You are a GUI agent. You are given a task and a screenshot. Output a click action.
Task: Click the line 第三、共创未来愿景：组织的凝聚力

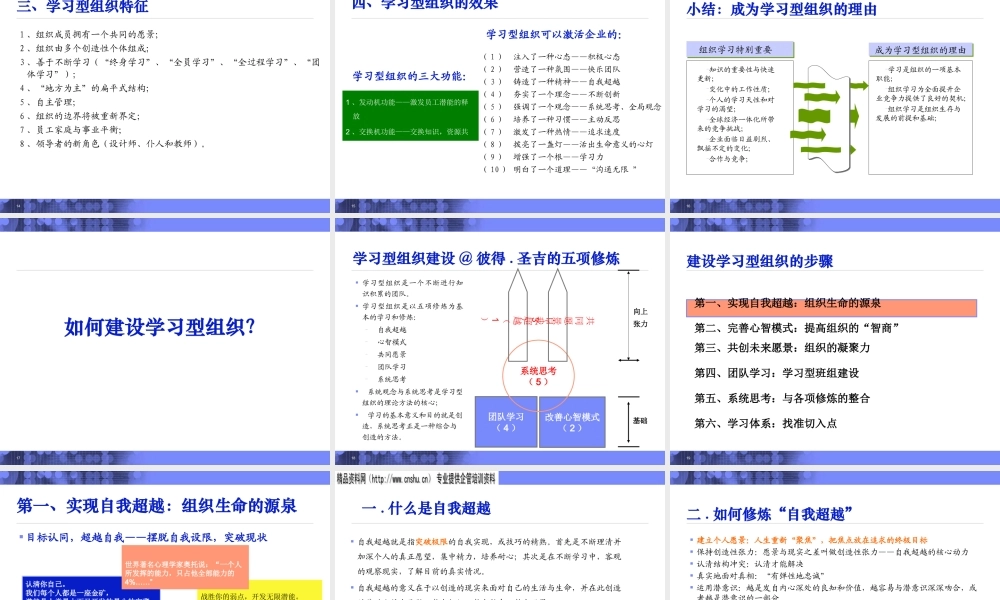coord(782,348)
